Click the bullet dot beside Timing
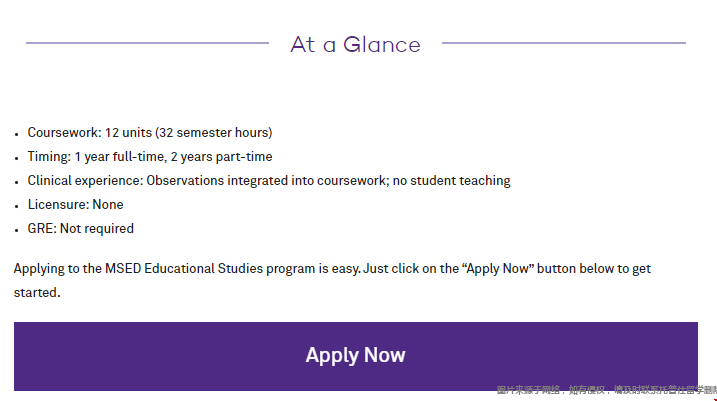The image size is (717, 401). 16,159
